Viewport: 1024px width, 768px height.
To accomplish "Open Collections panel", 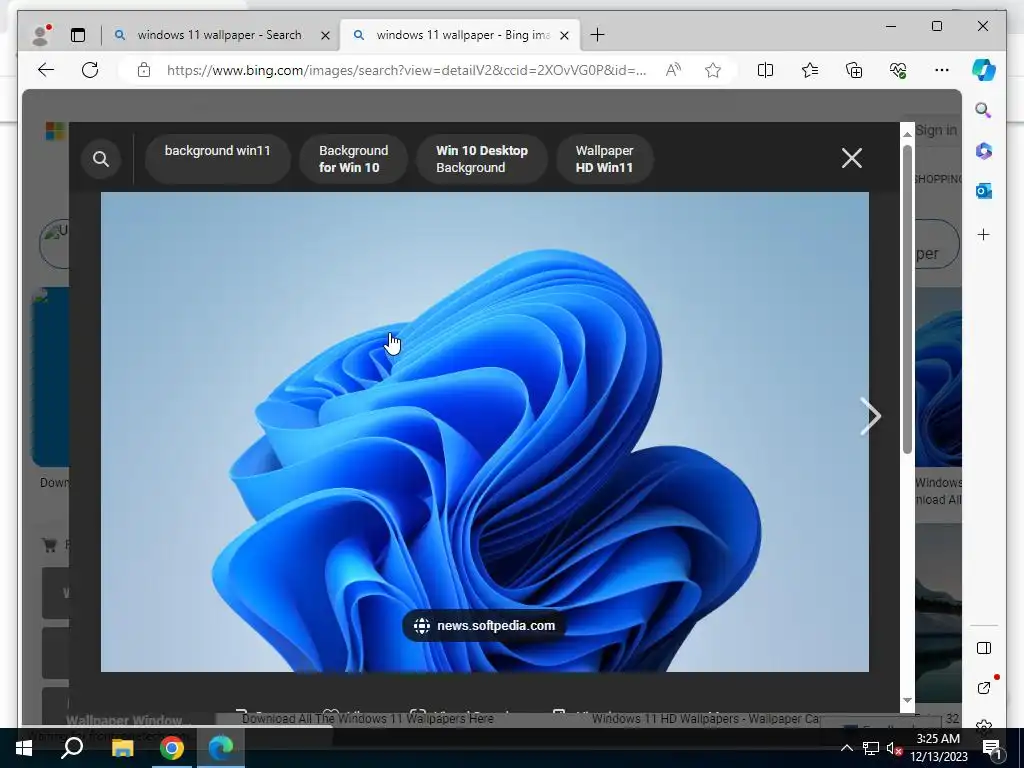I will 854,70.
